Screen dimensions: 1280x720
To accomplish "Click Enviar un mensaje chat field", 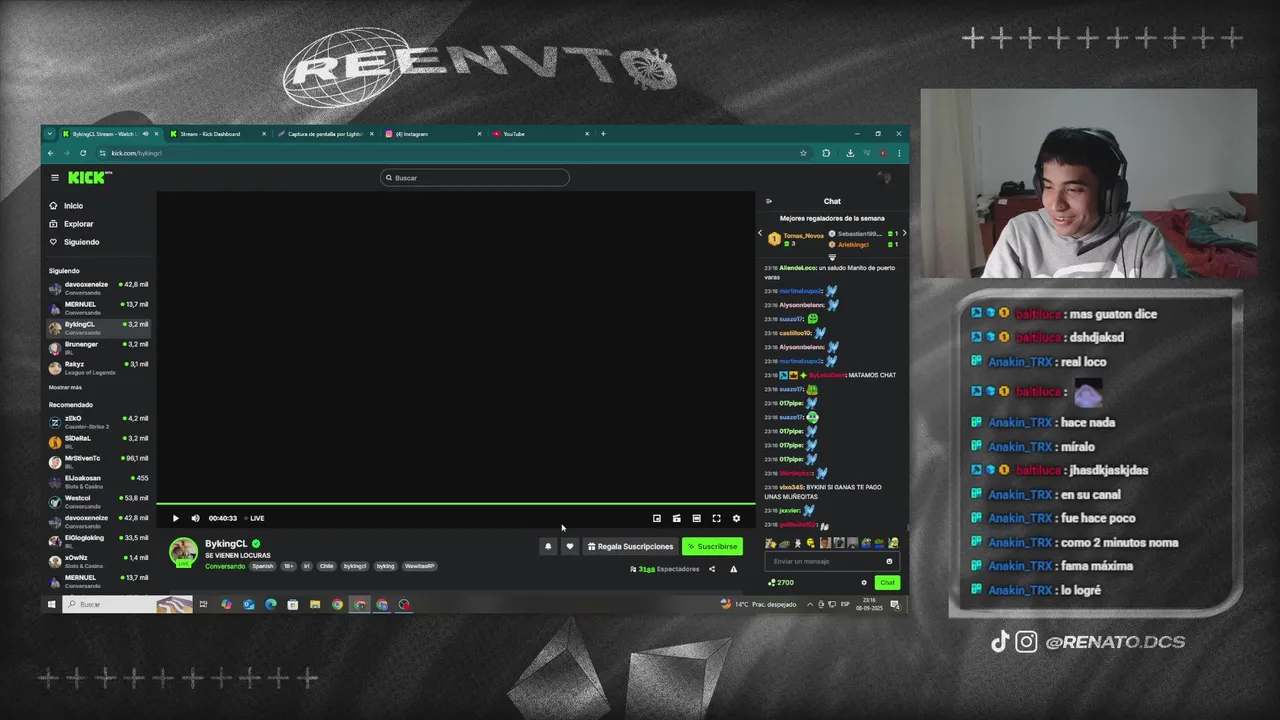I will tap(830, 561).
